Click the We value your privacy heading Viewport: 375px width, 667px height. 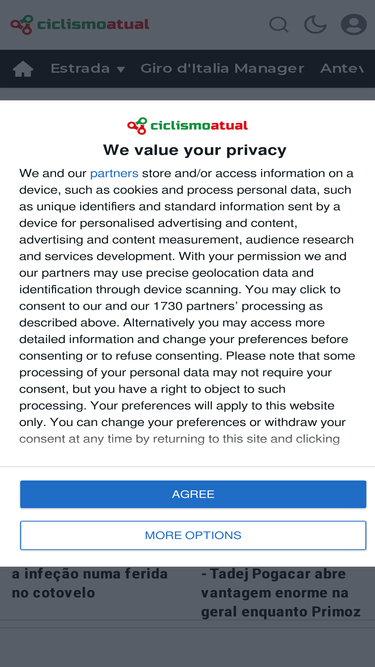tap(195, 150)
